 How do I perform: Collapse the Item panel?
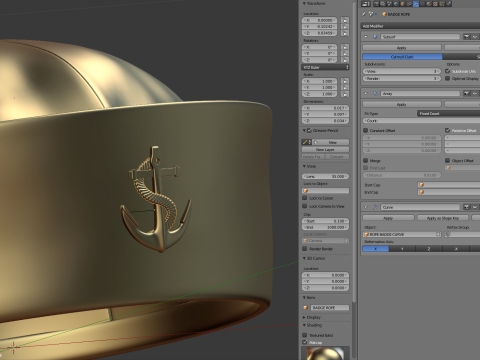[x=304, y=297]
